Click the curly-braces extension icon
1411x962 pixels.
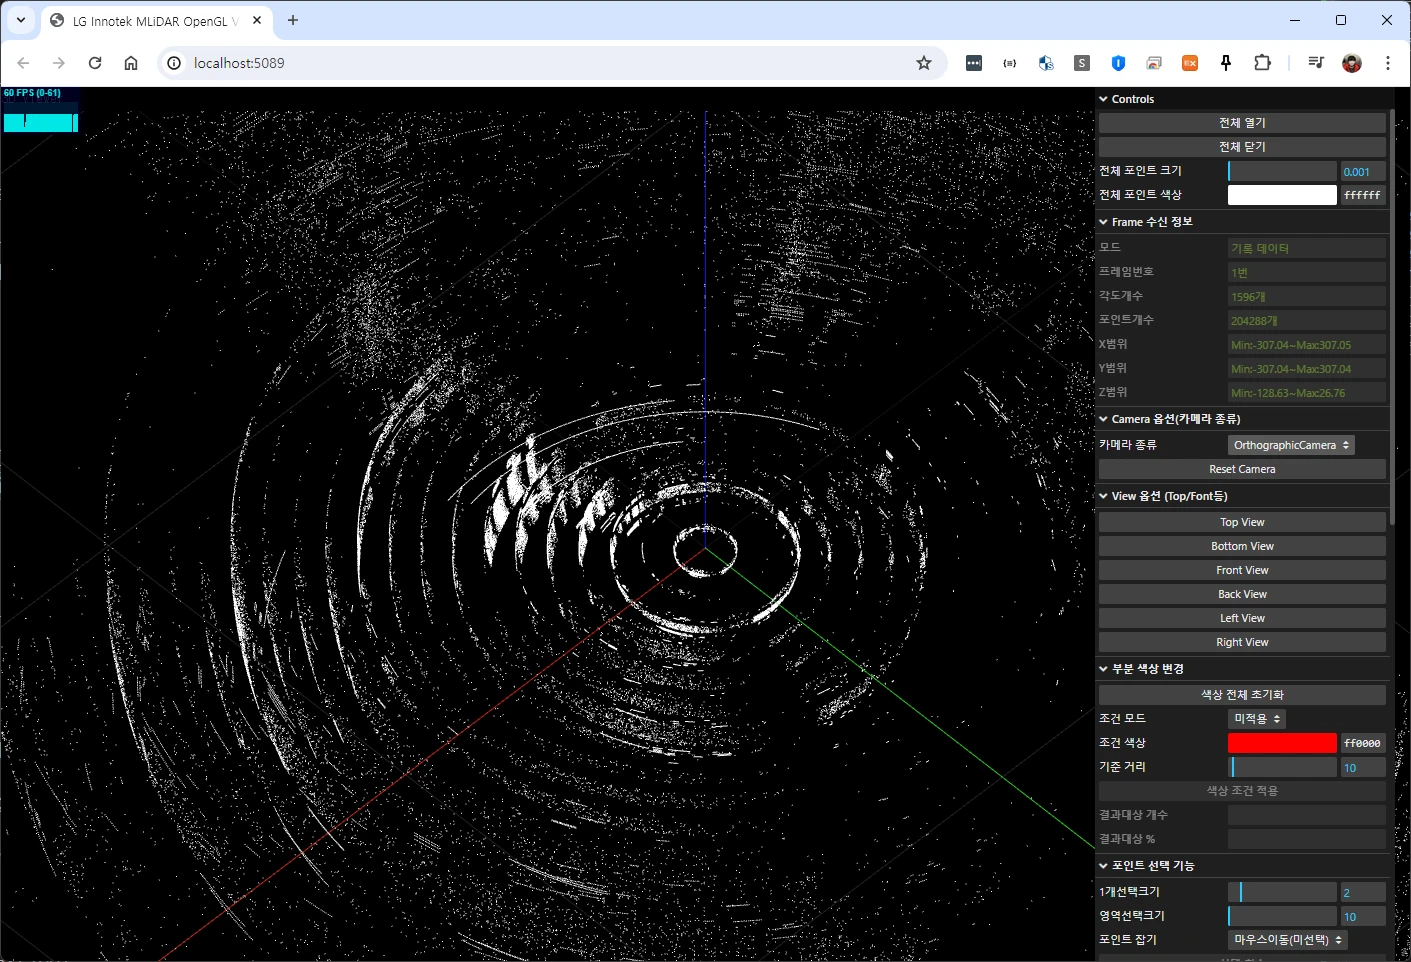[1010, 63]
